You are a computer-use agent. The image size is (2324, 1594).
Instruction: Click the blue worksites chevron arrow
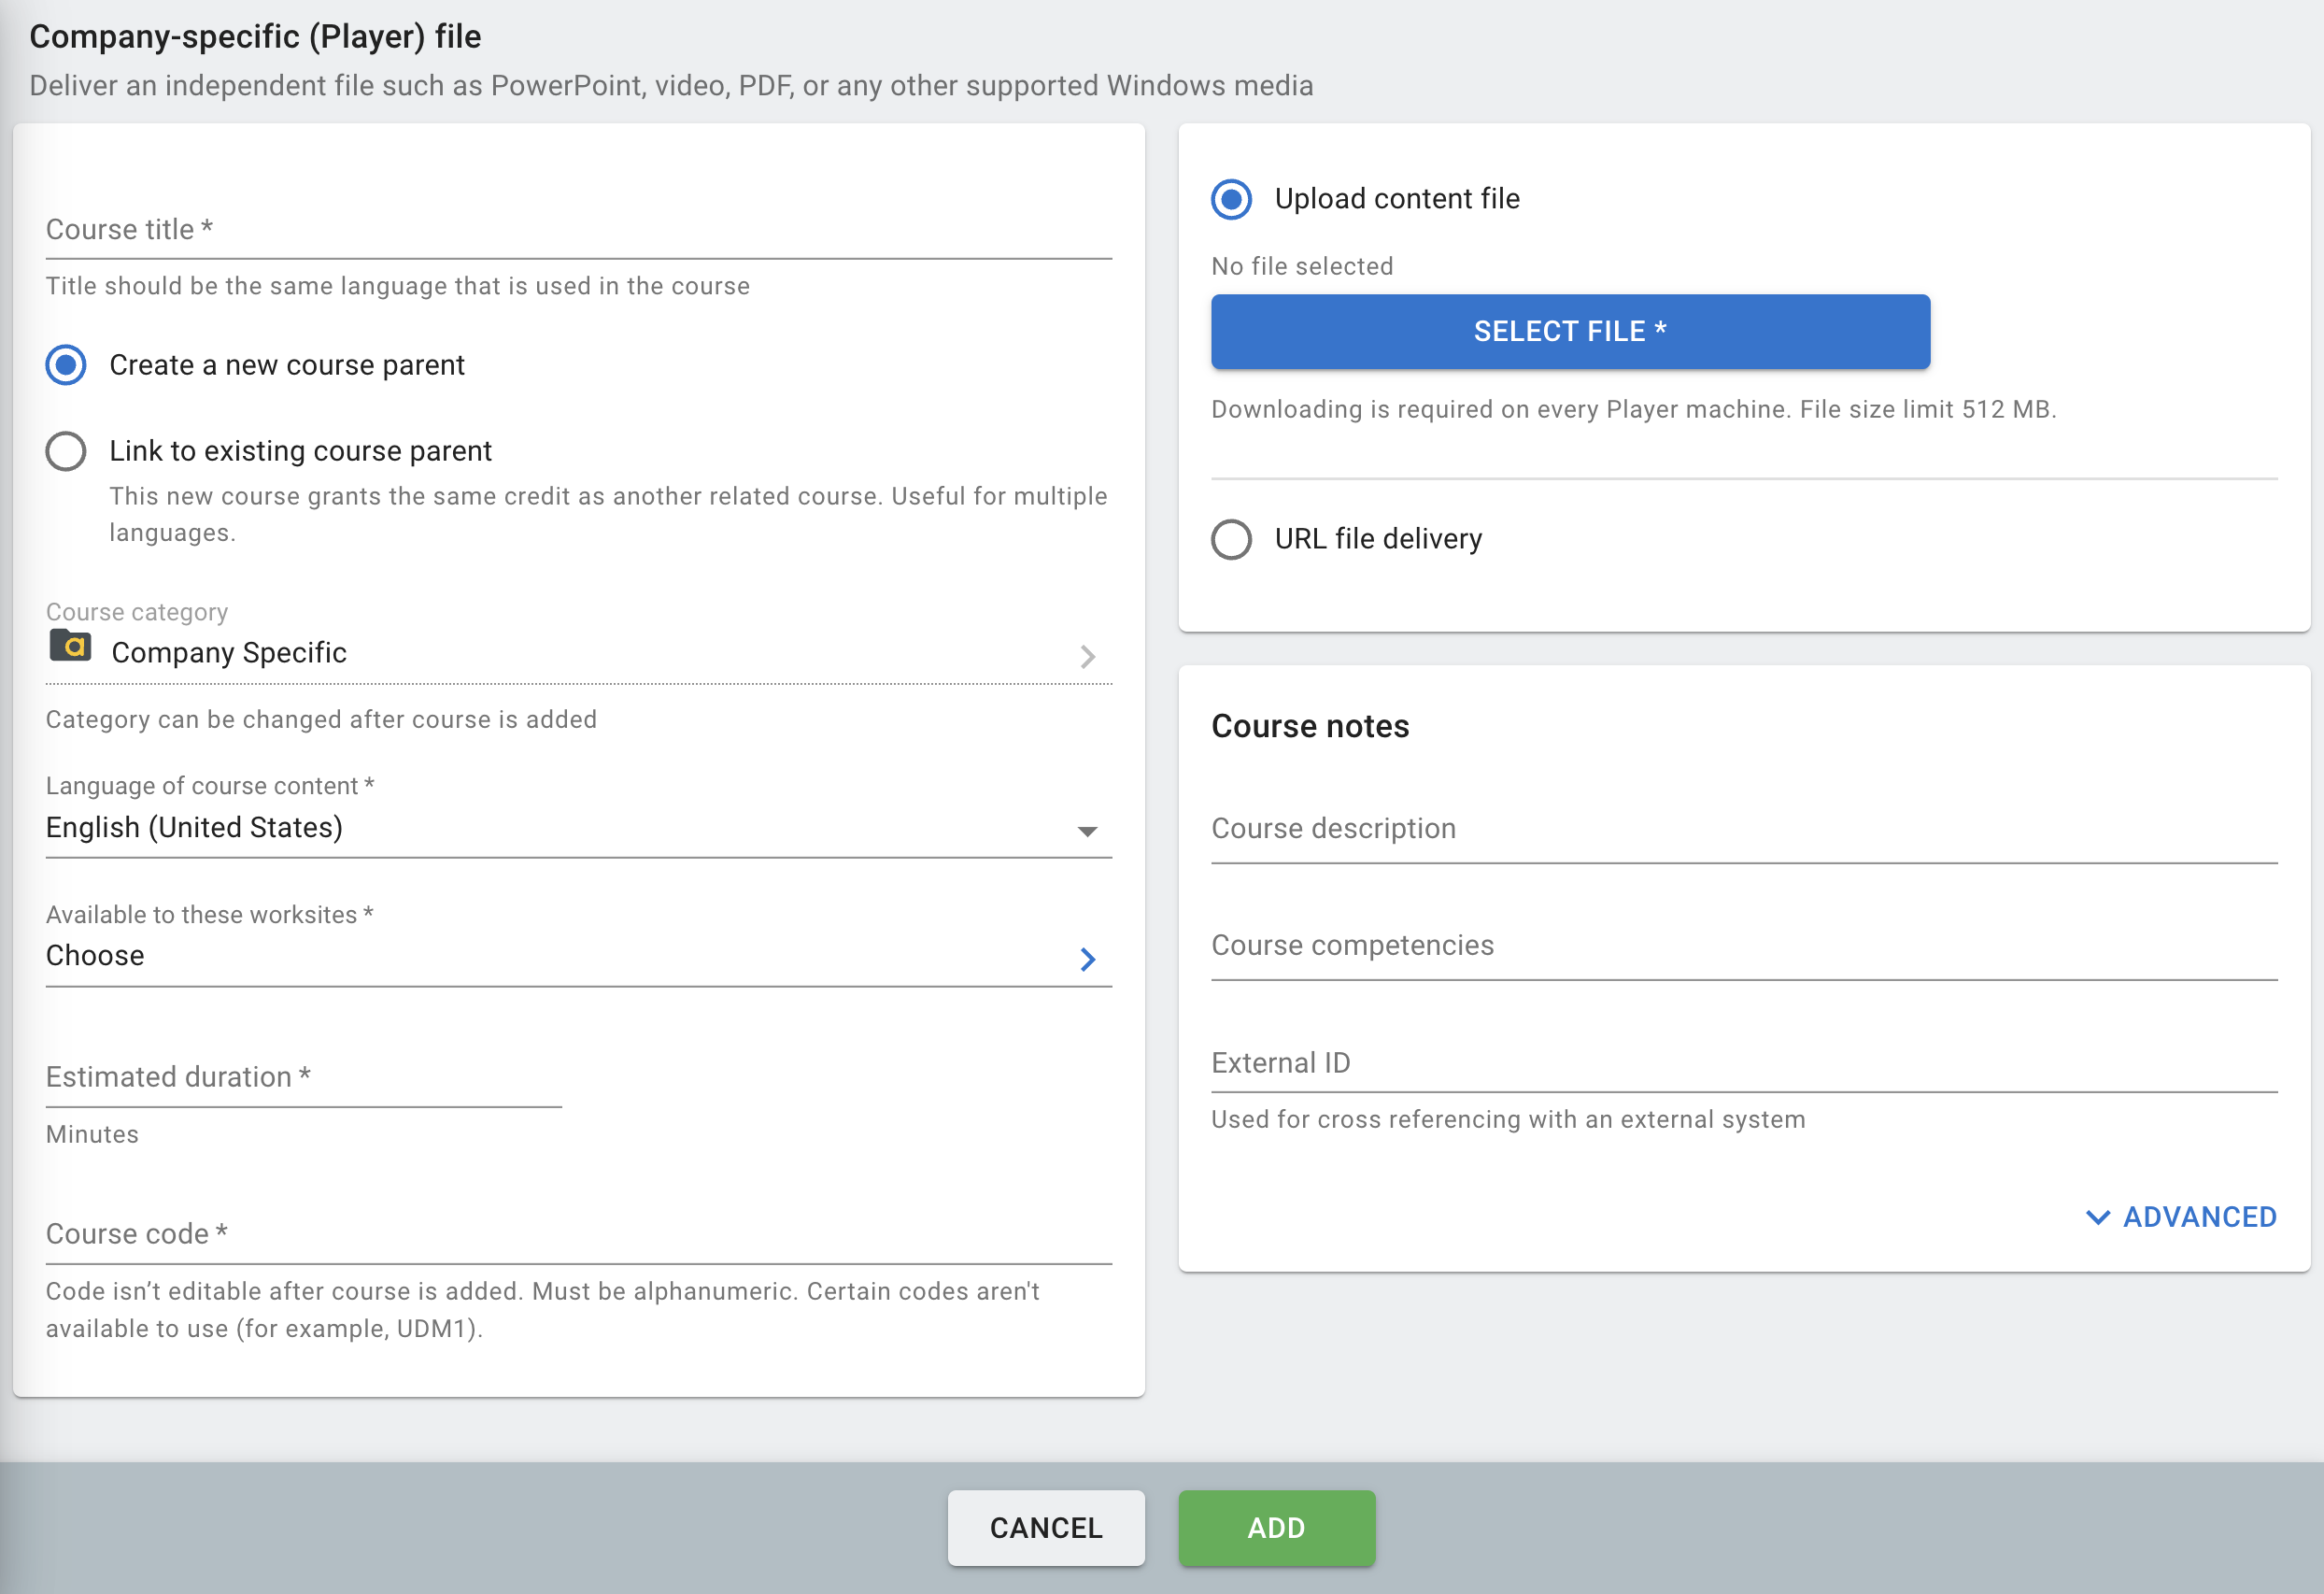(x=1088, y=959)
